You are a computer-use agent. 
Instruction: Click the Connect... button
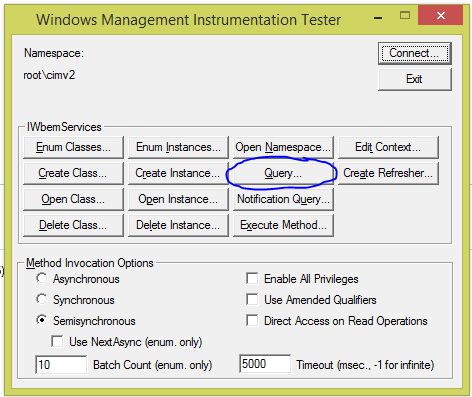coord(415,53)
